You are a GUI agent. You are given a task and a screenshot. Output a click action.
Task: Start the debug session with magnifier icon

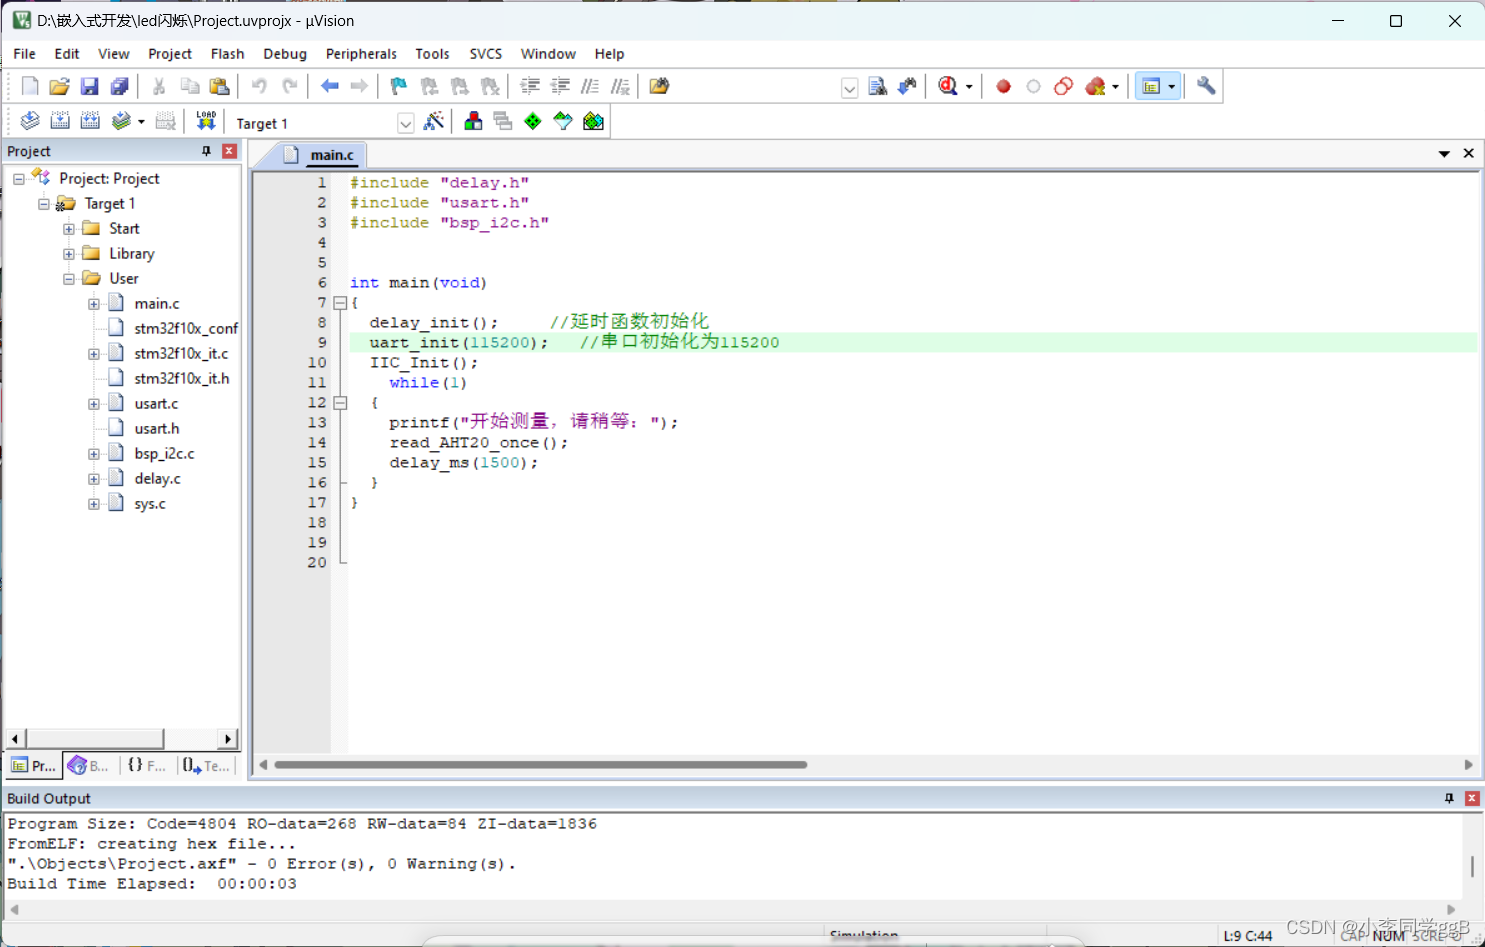coord(948,86)
